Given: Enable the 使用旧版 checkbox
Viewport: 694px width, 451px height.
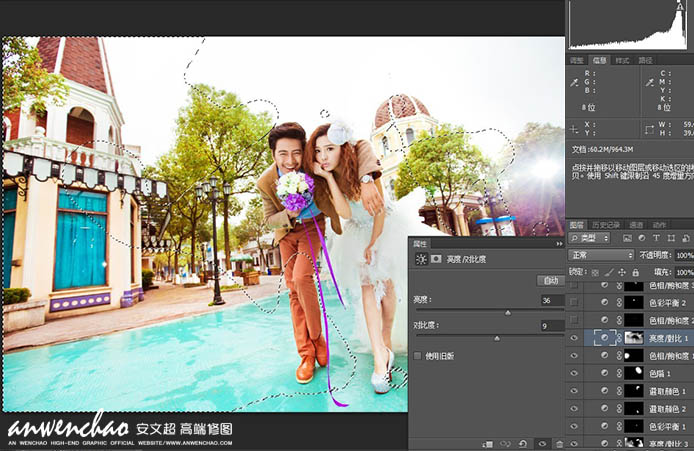Looking at the screenshot, I should coord(418,356).
